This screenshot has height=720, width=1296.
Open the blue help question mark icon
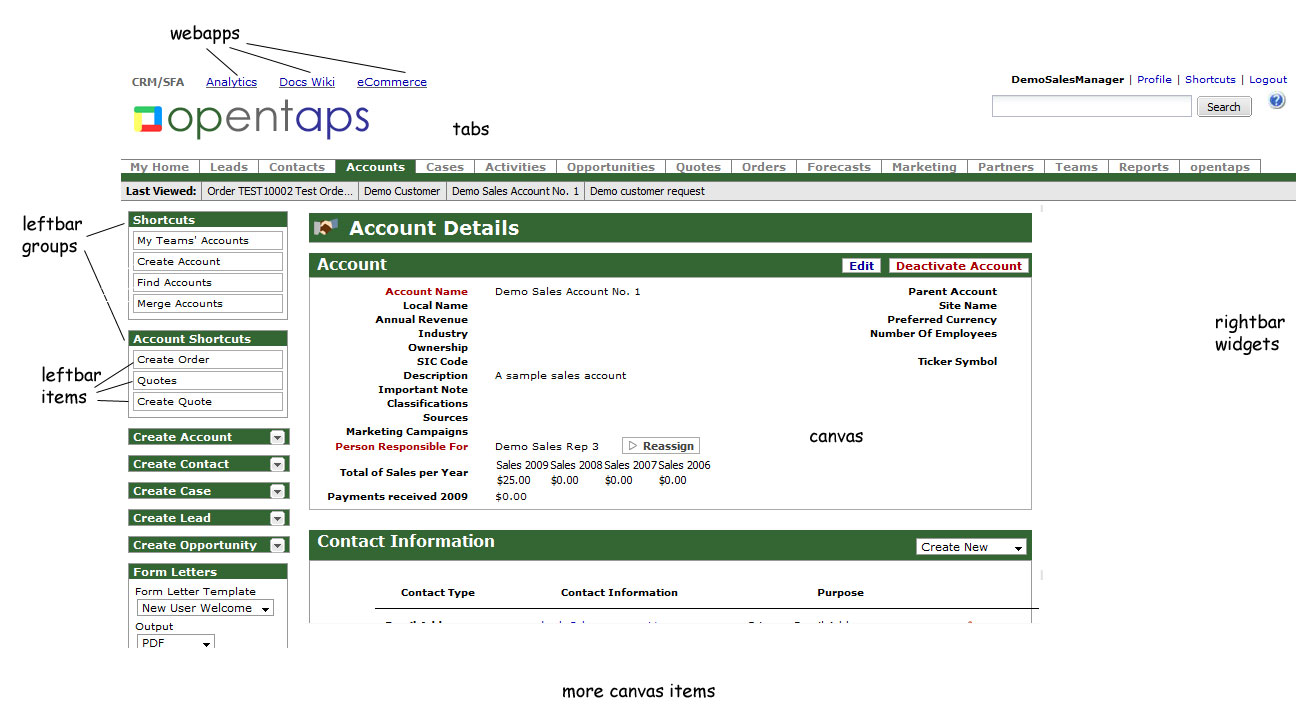1277,101
